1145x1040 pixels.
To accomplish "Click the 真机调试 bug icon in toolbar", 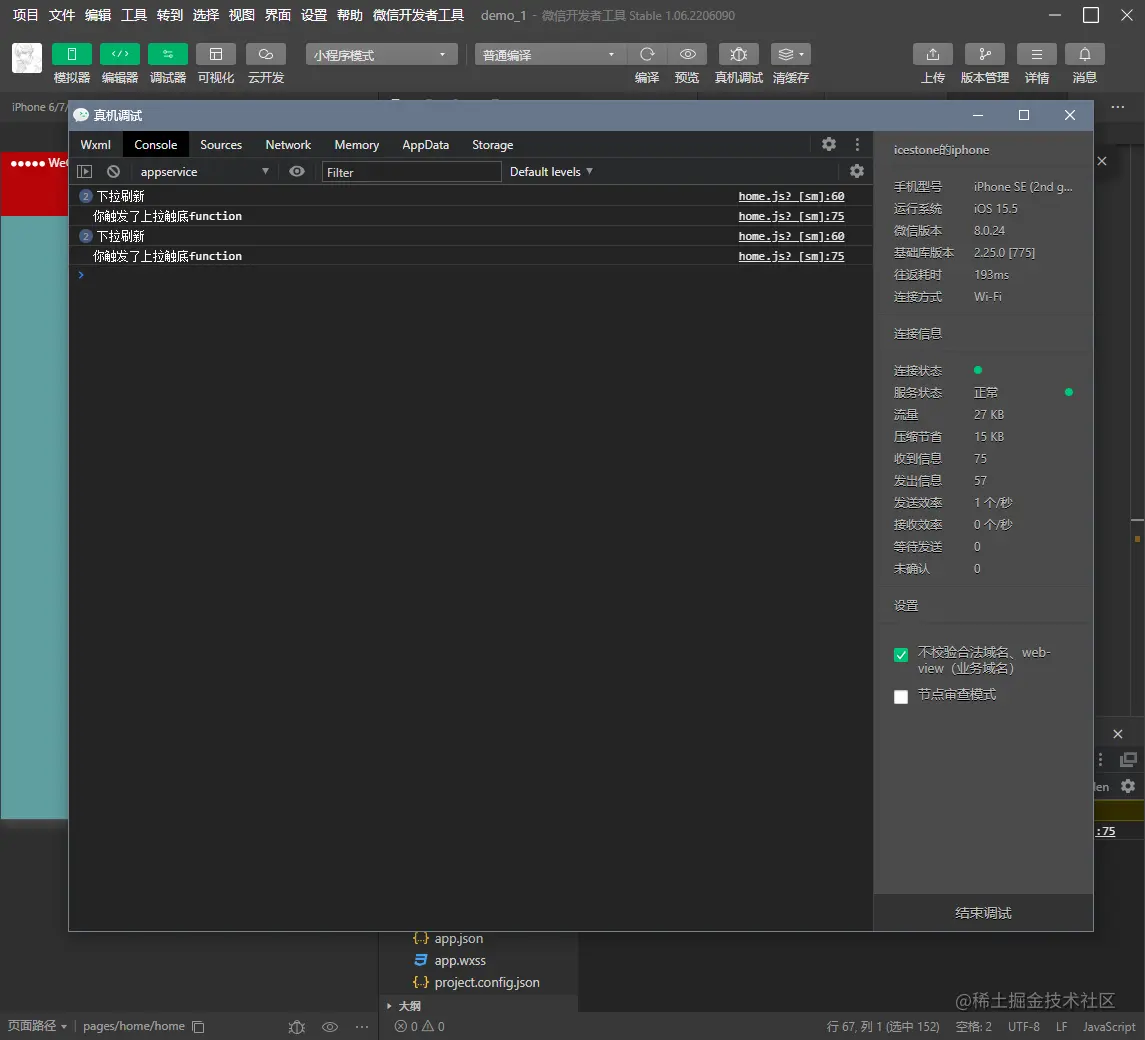I will [738, 54].
